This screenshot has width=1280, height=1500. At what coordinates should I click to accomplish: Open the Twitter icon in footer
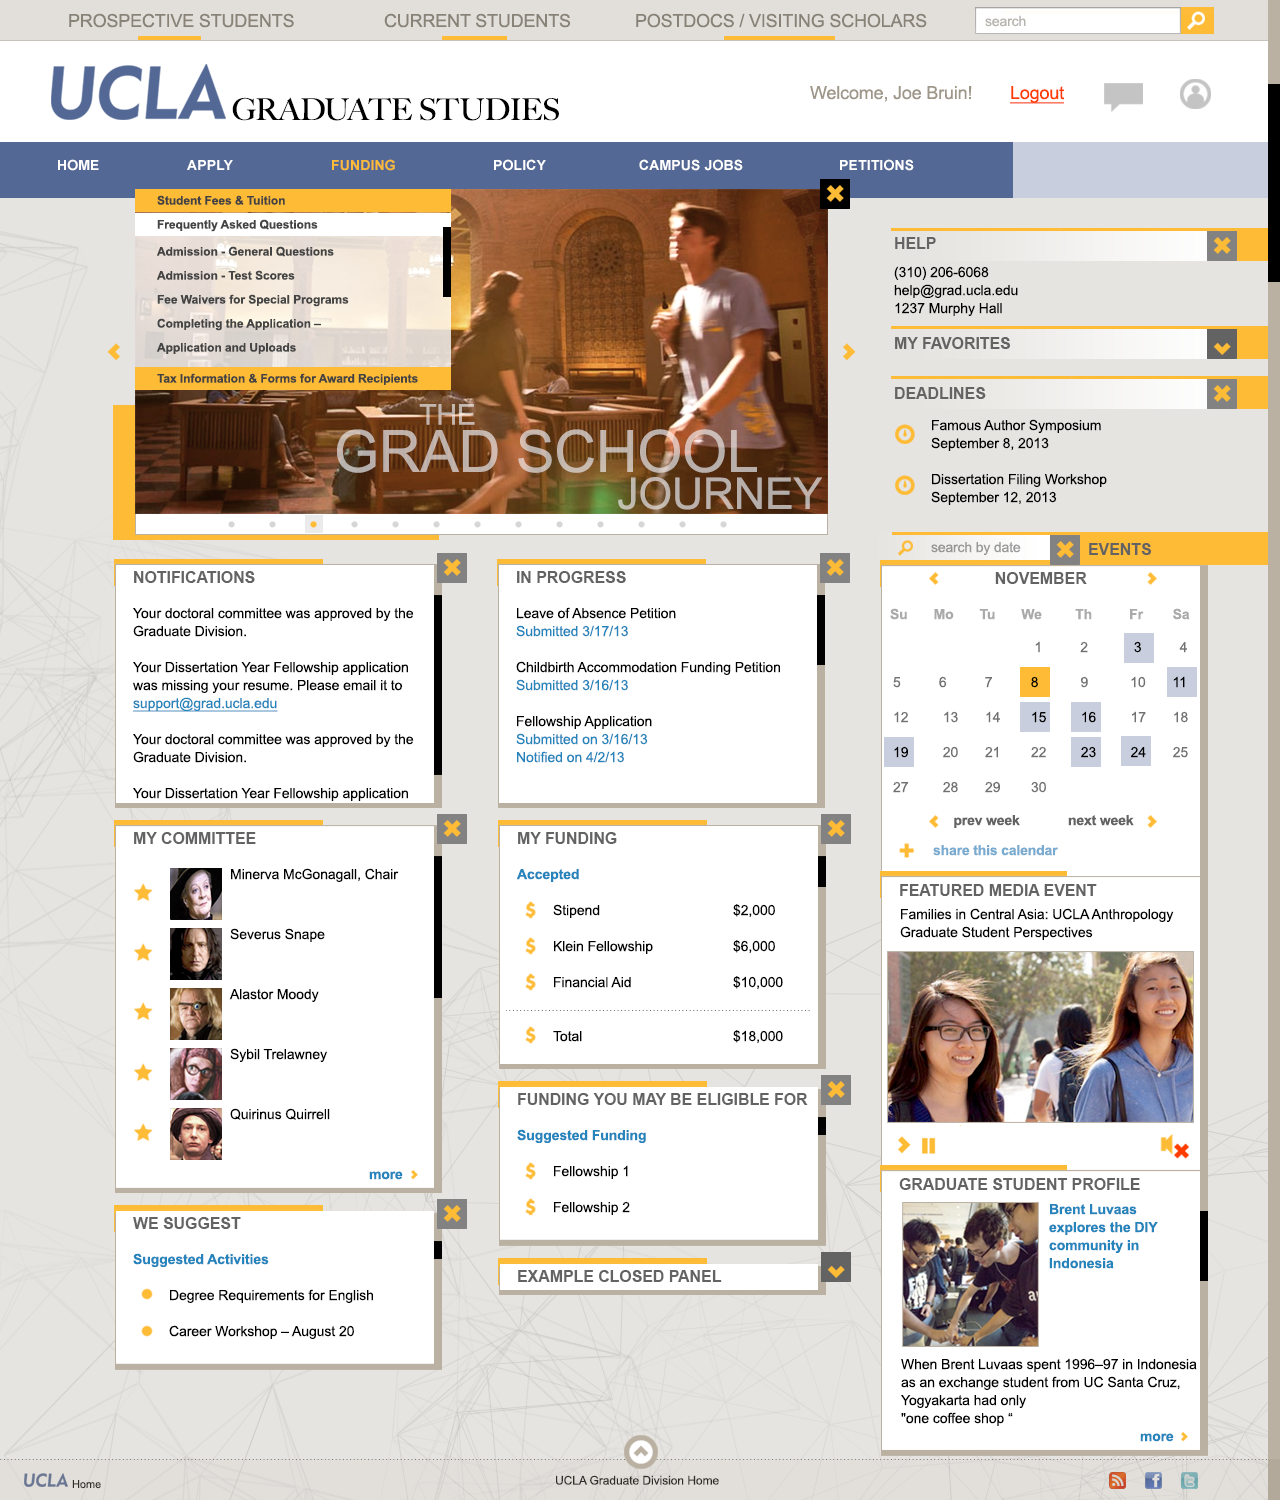tap(1189, 1481)
